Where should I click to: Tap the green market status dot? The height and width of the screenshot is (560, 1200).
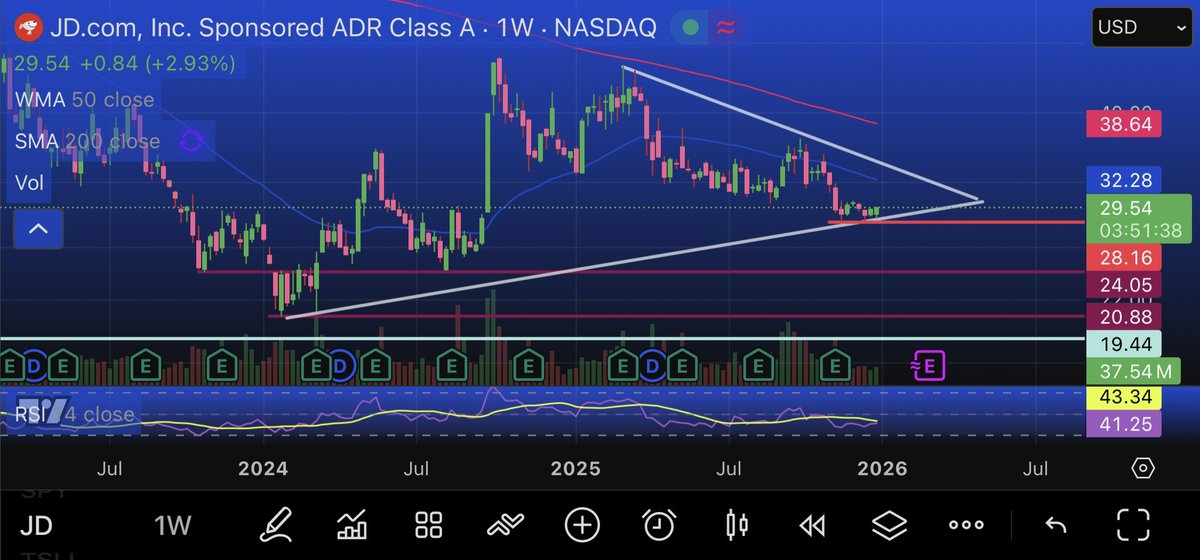tap(689, 27)
